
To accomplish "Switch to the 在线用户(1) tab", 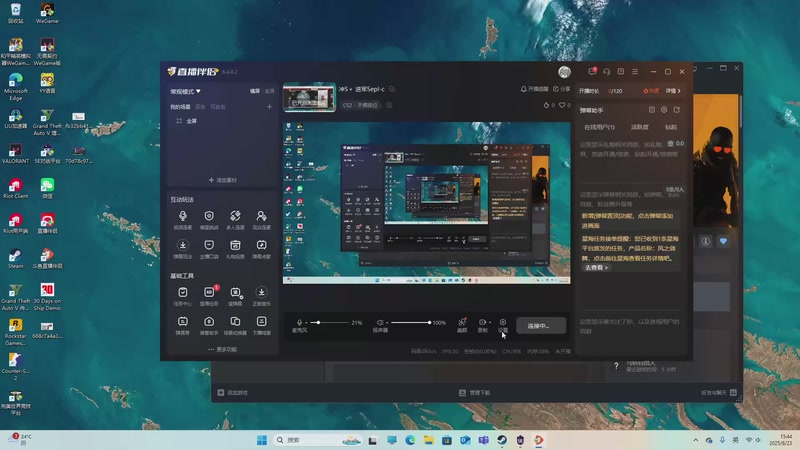I will 599,127.
